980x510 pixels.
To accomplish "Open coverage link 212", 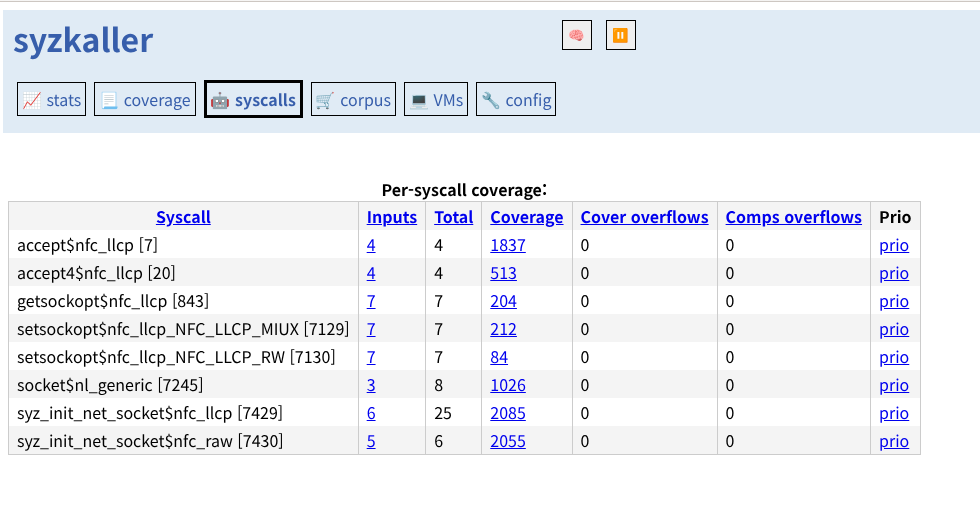I will pyautogui.click(x=504, y=329).
